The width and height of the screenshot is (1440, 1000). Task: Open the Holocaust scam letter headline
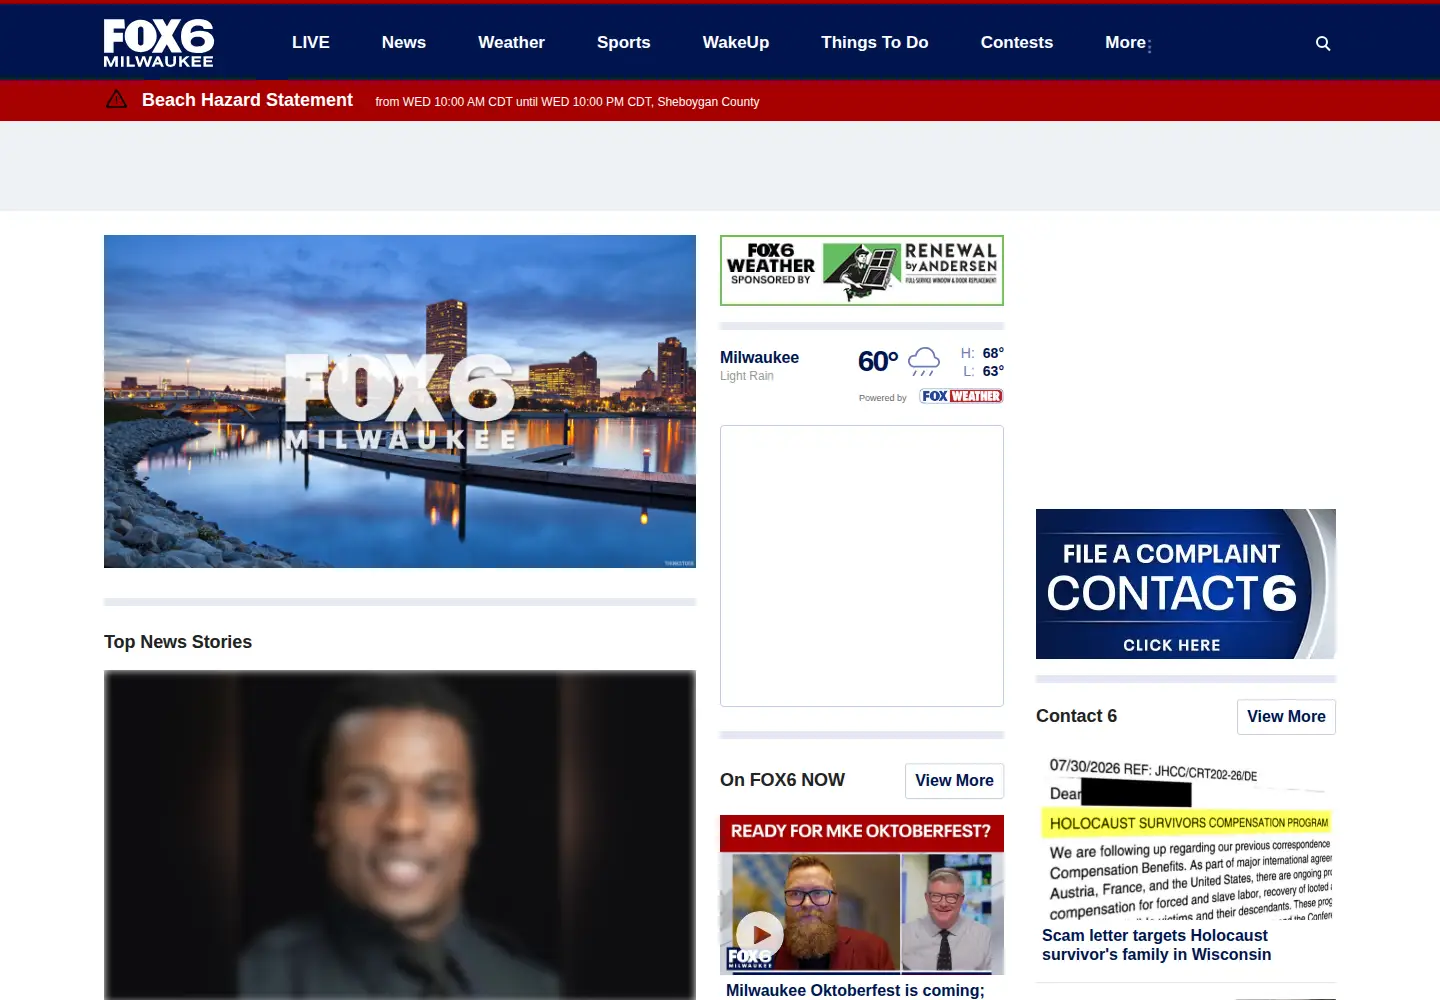pos(1156,945)
